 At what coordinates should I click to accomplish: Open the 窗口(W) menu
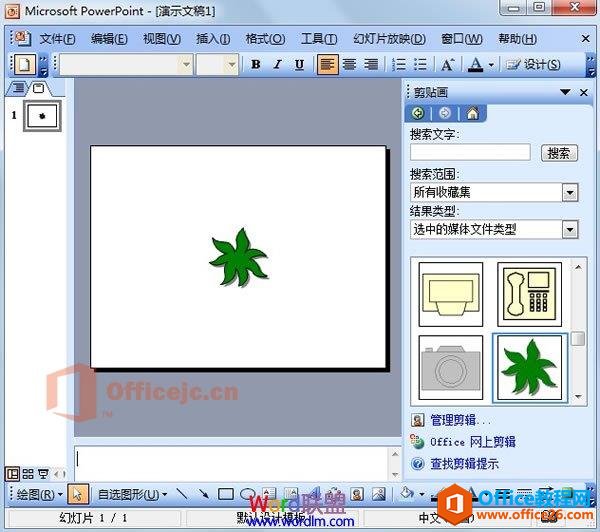(461, 39)
